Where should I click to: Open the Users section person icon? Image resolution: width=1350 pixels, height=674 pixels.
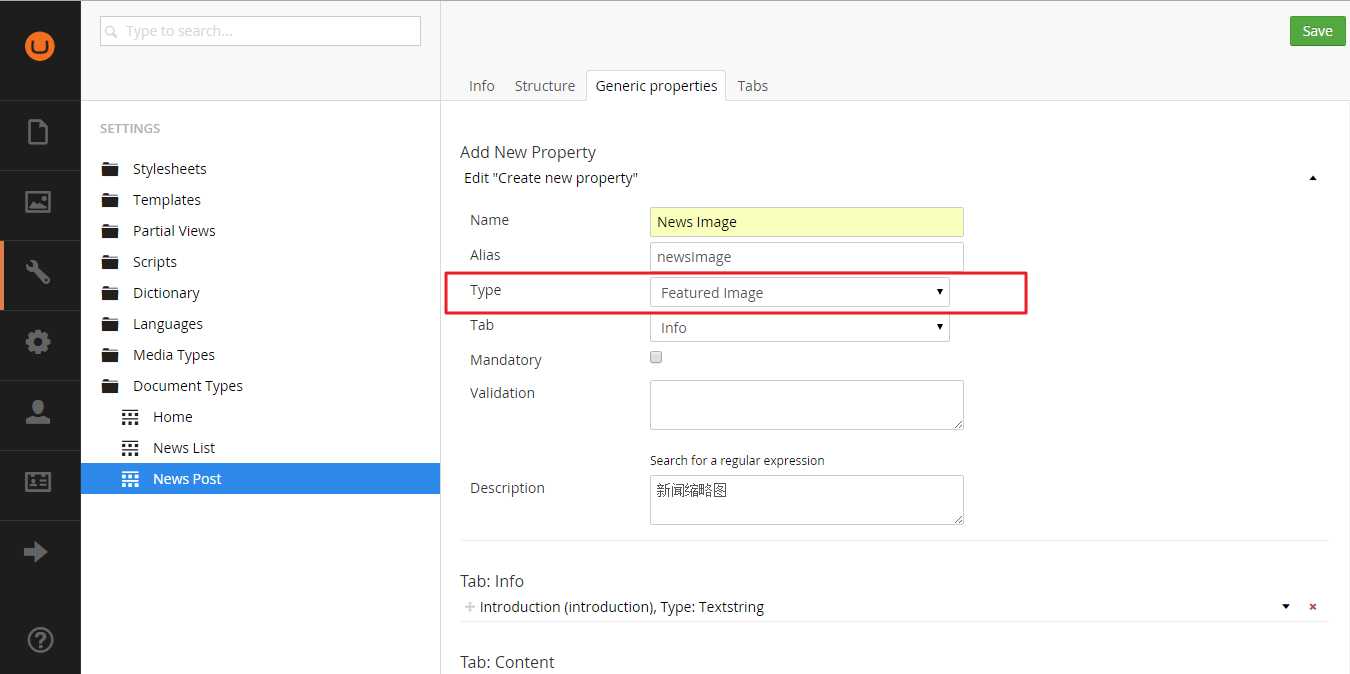[x=38, y=412]
